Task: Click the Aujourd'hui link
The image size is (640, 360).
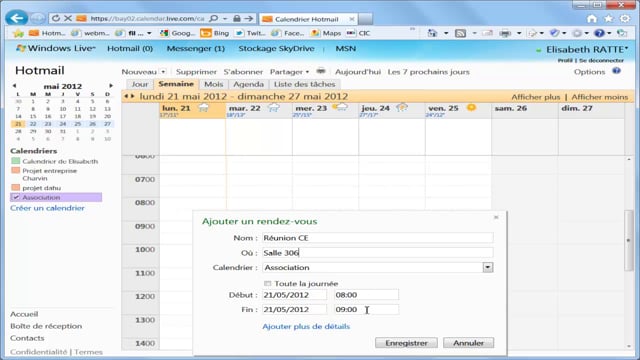Action: (358, 72)
